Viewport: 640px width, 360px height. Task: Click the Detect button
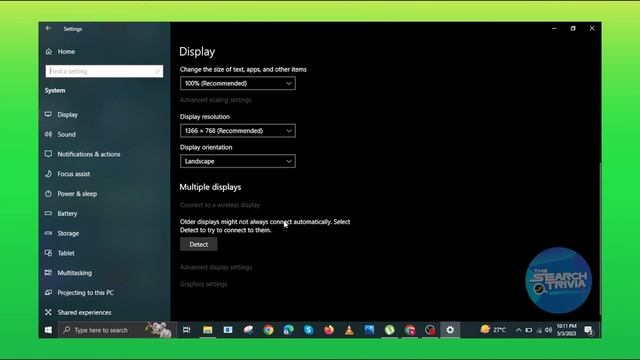[x=199, y=244]
